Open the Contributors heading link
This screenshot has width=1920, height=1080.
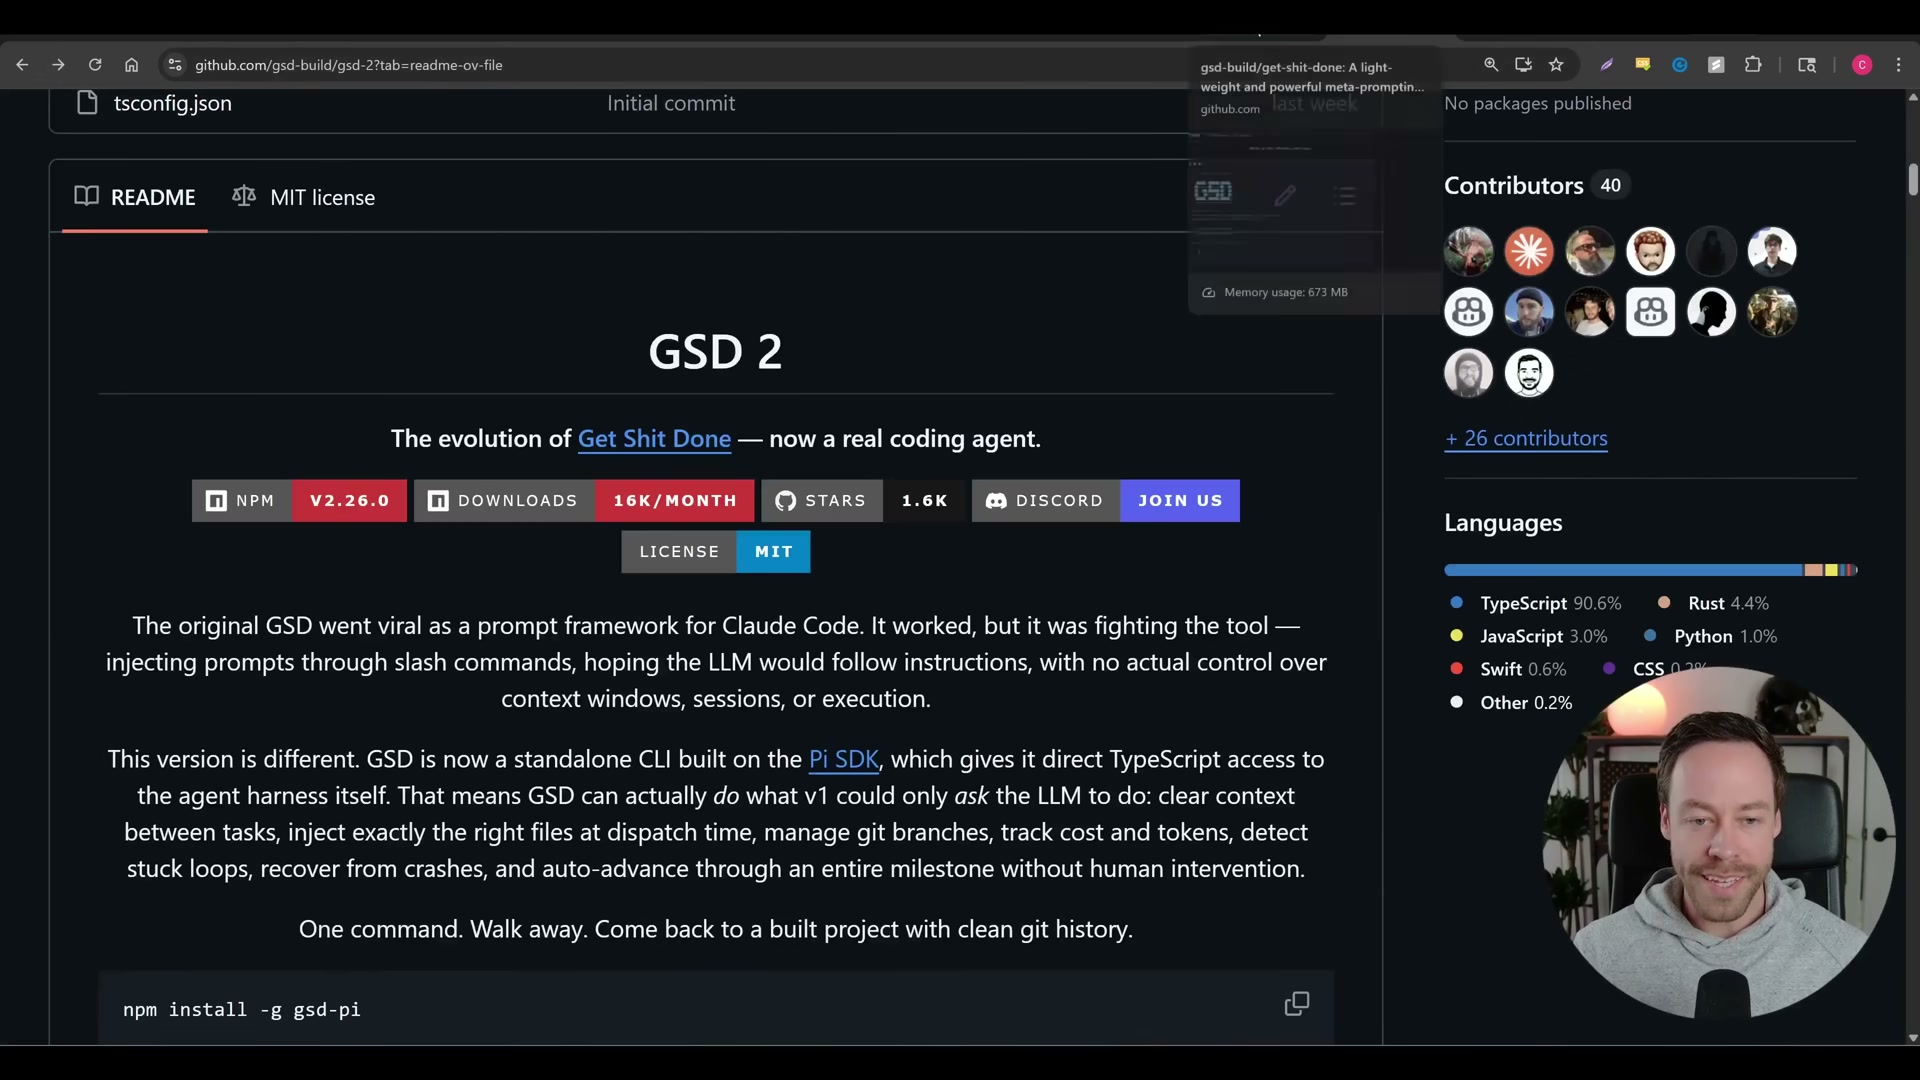coord(1513,186)
